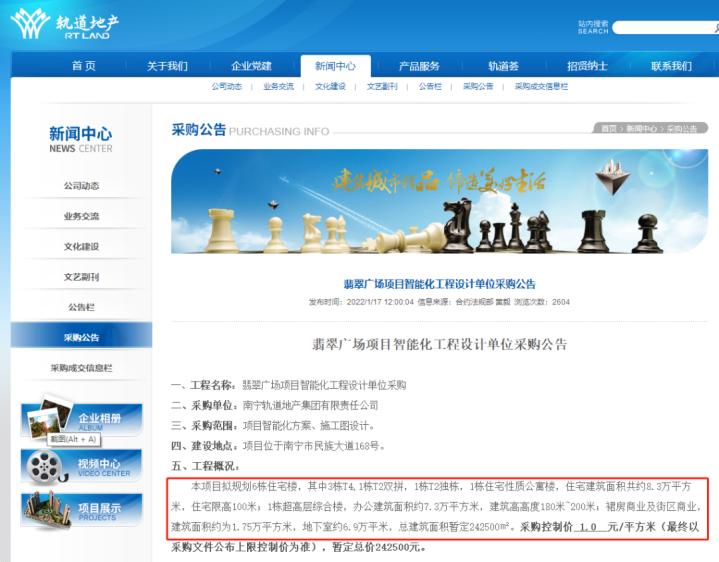This screenshot has height=562, width=719.
Task: Open the 招贤纳士 navigation tab
Action: click(x=587, y=66)
